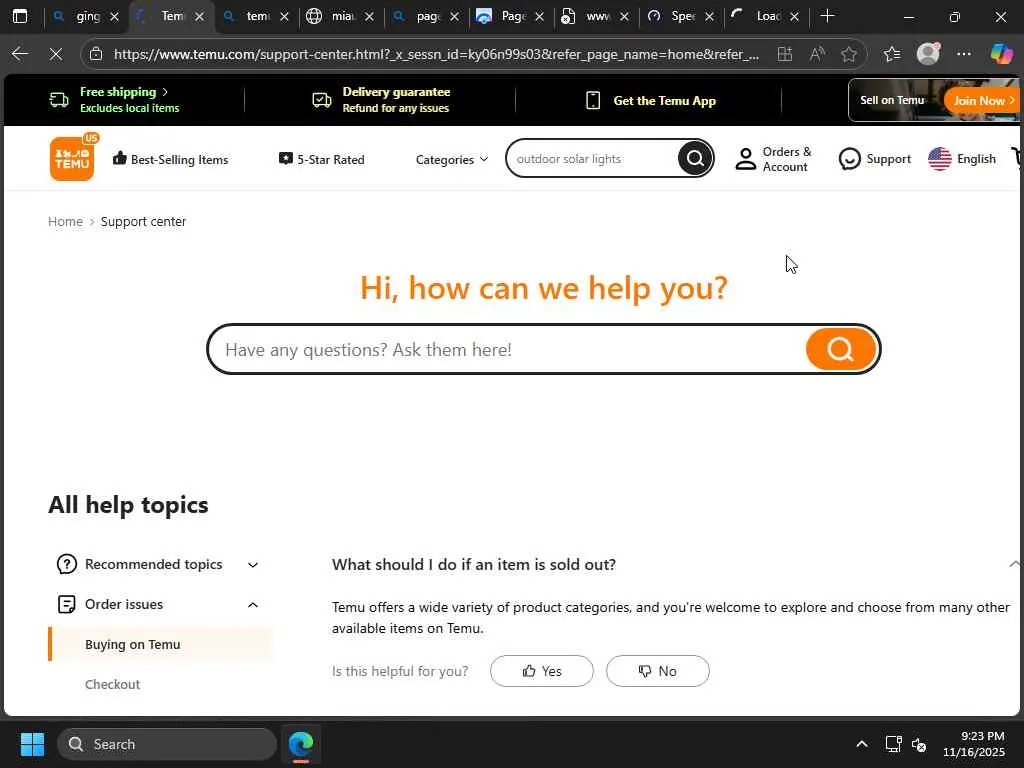Click the Free shipping truck icon

coord(59,100)
